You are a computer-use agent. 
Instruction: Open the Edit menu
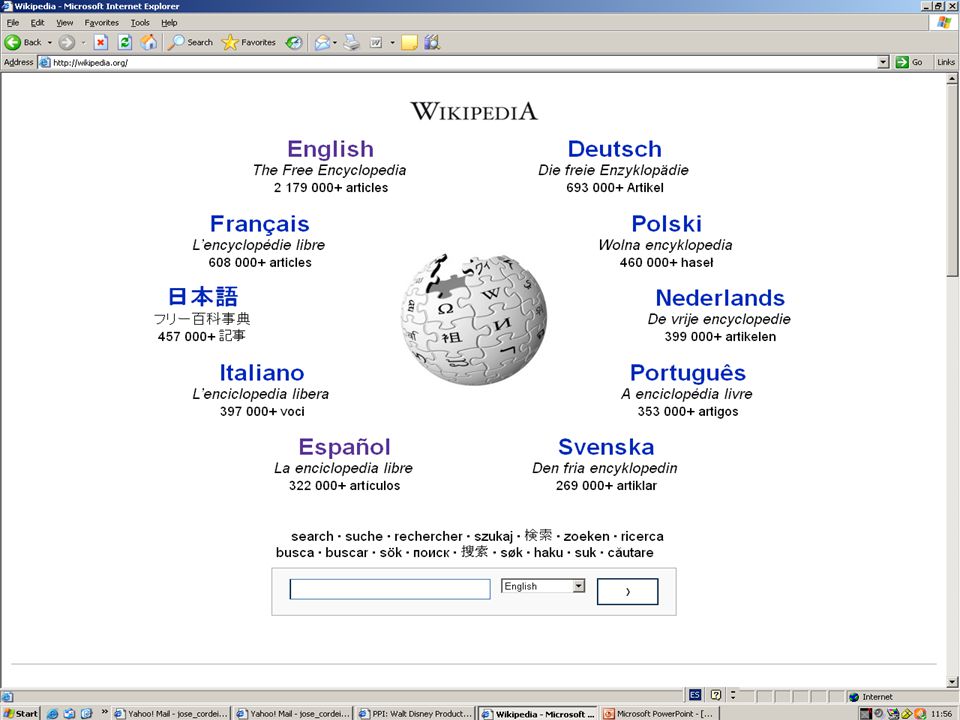tap(37, 23)
